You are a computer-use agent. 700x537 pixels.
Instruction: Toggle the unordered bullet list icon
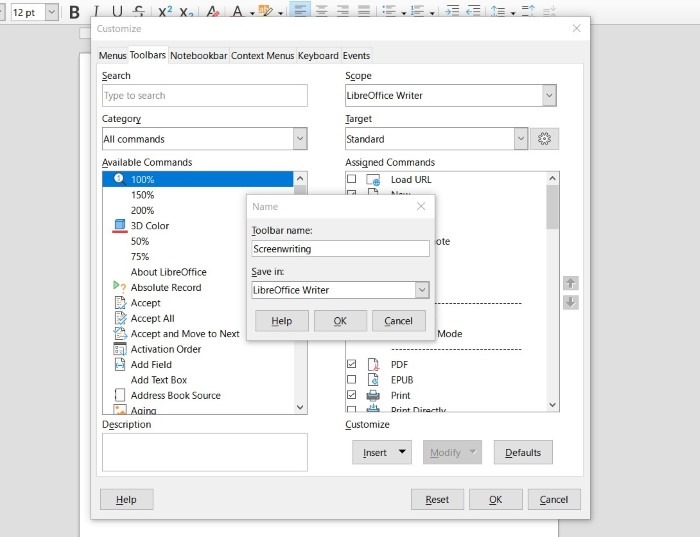click(389, 11)
